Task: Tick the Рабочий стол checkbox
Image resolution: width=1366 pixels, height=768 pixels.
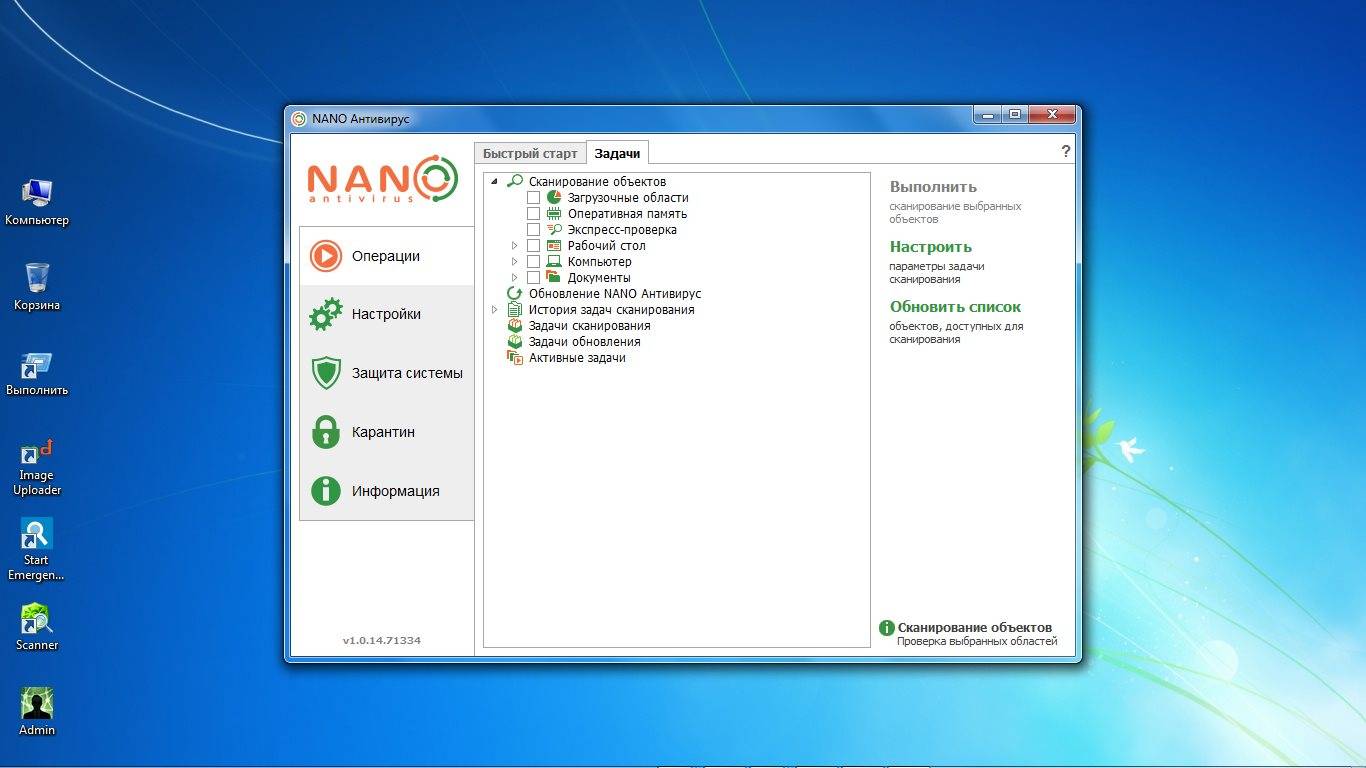Action: (x=534, y=245)
